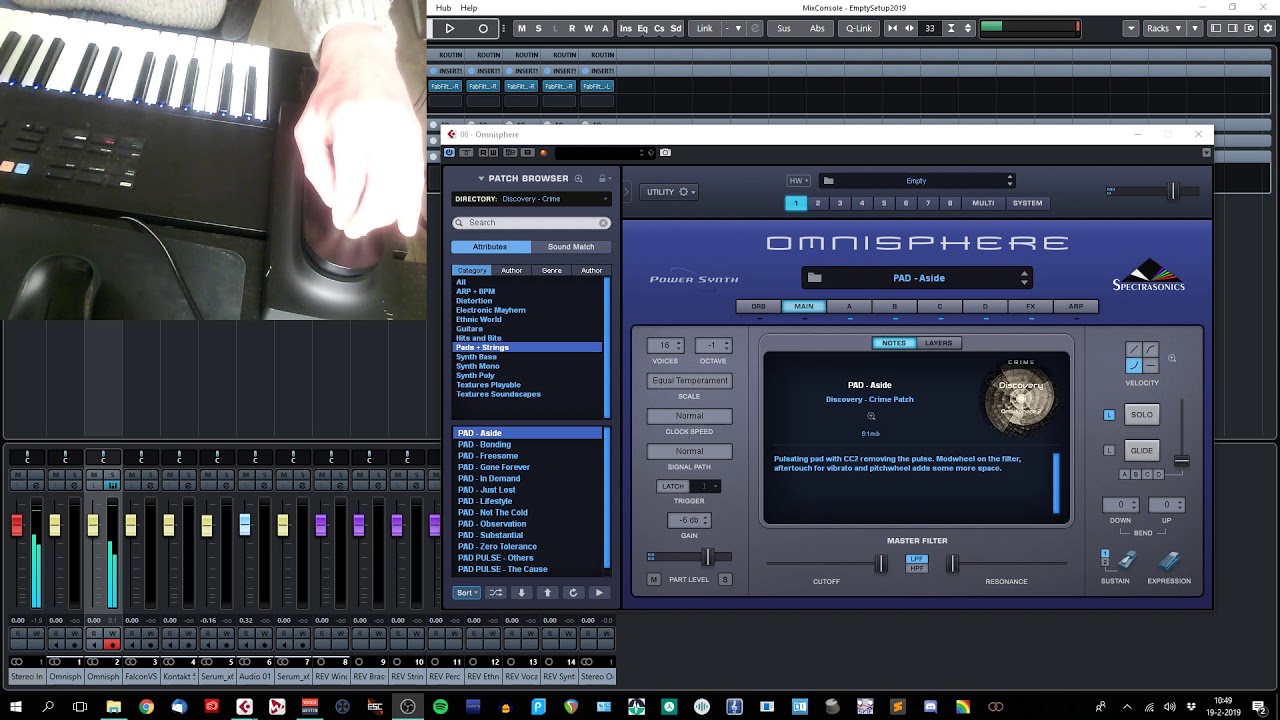Click the Master Filter resonance slider handle
Image resolution: width=1280 pixels, height=720 pixels.
click(953, 564)
